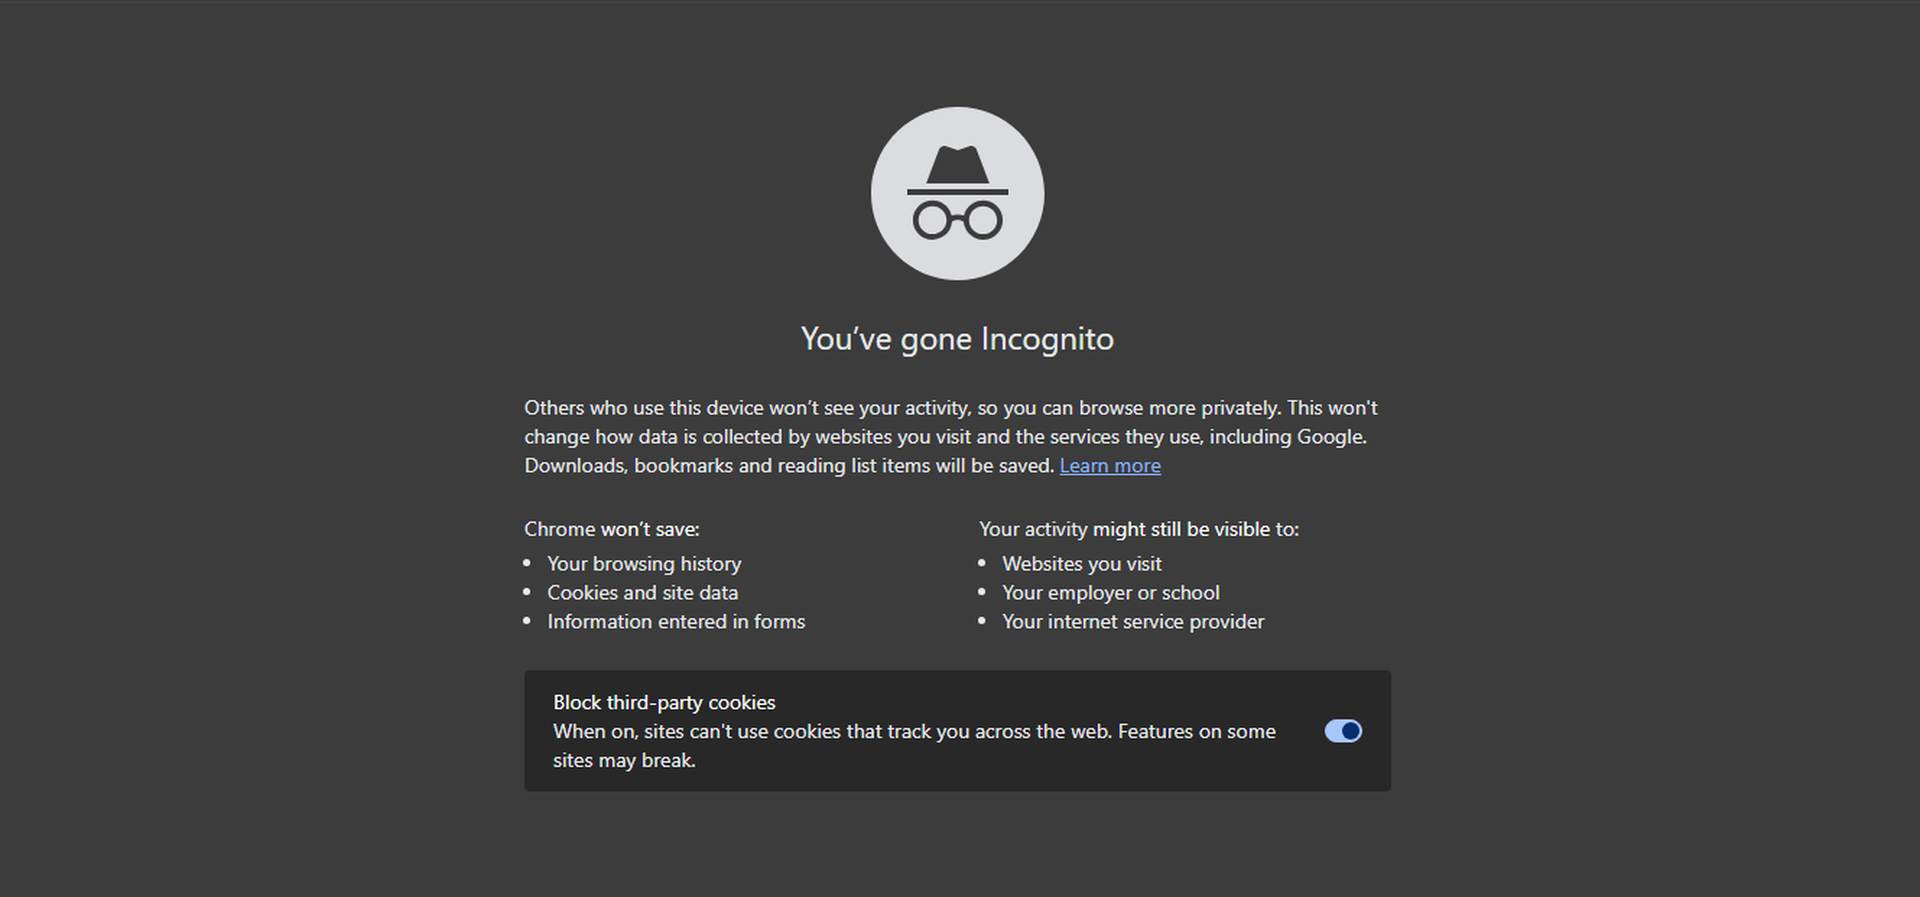This screenshot has width=1920, height=897.
Task: Select "Your browsing history" list item
Action: (644, 564)
